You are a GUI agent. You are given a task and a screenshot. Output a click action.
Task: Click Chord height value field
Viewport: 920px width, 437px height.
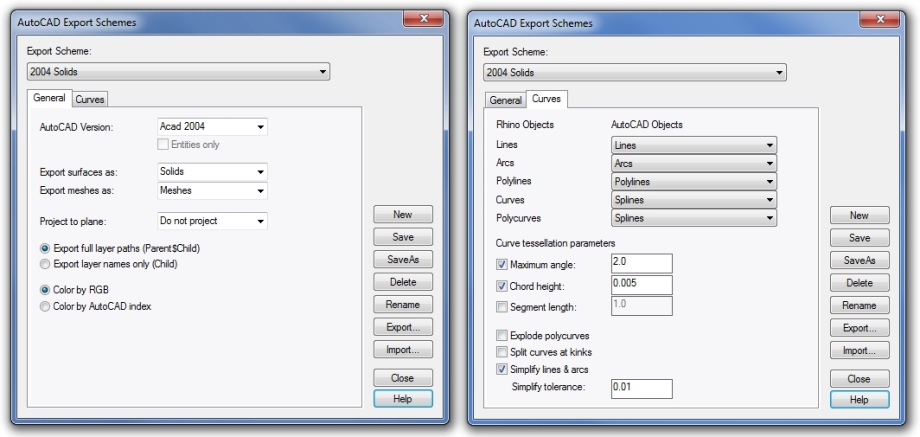point(642,285)
